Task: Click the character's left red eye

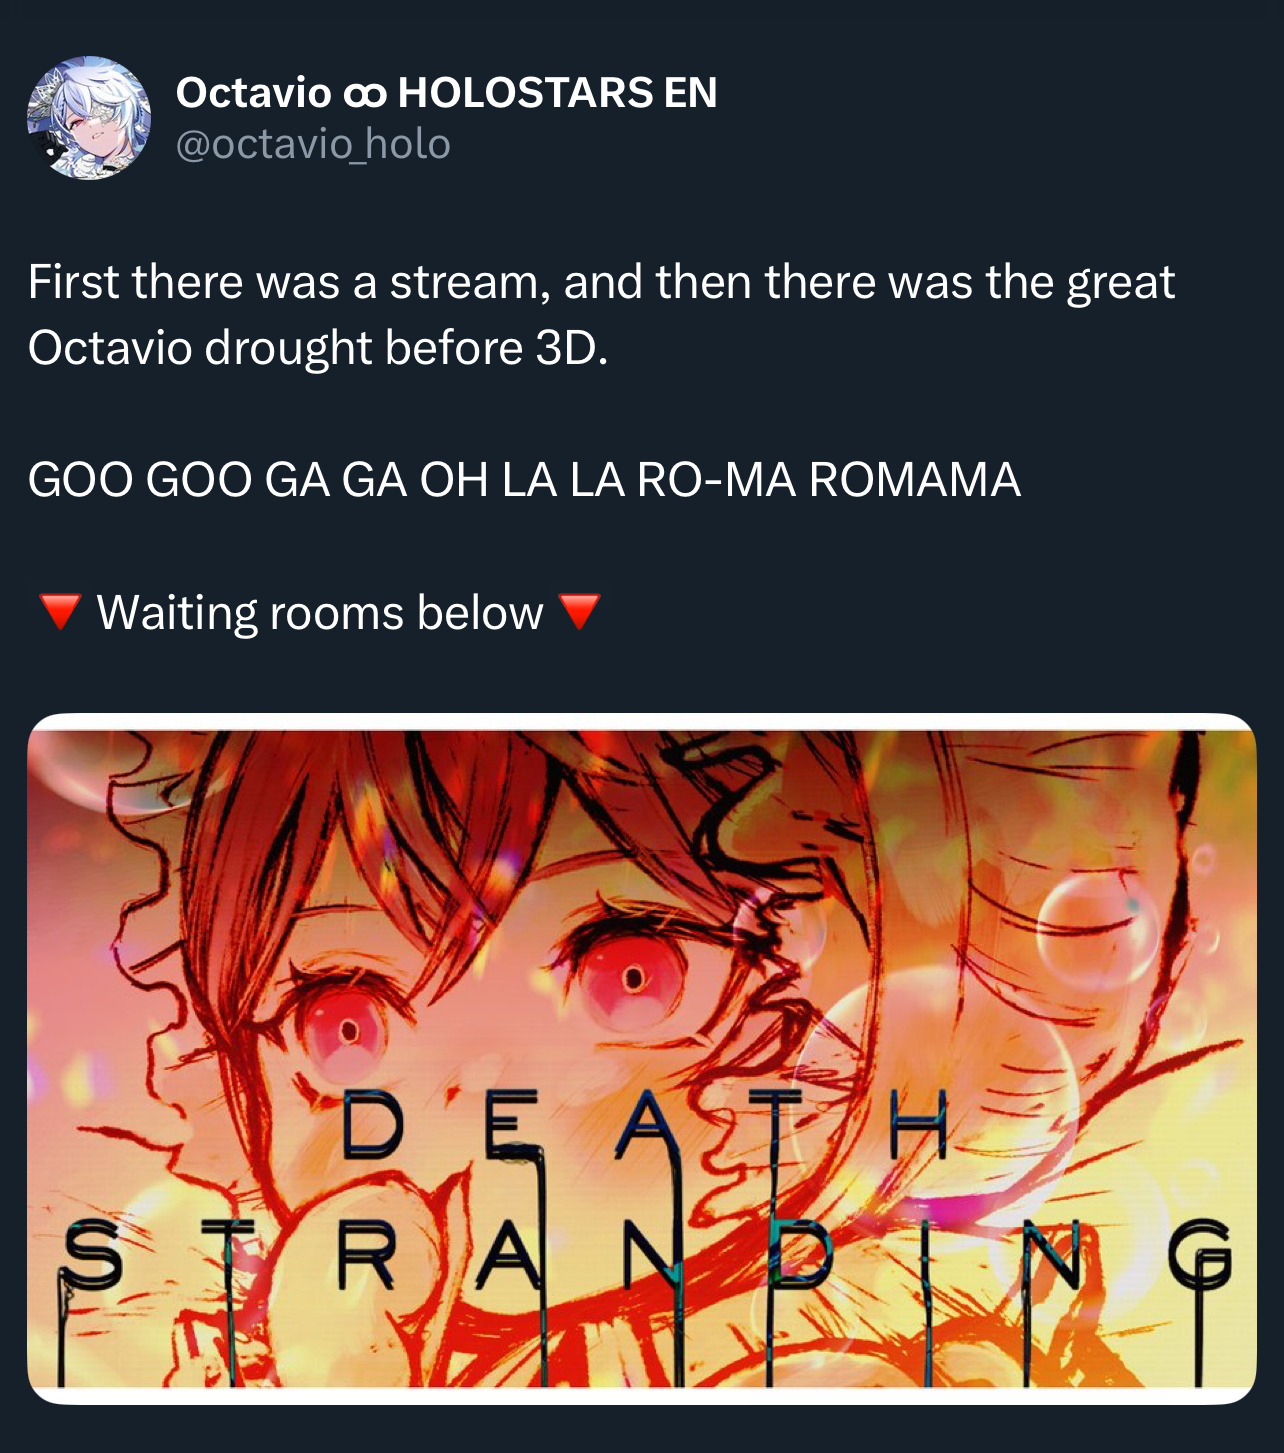Action: point(345,1029)
